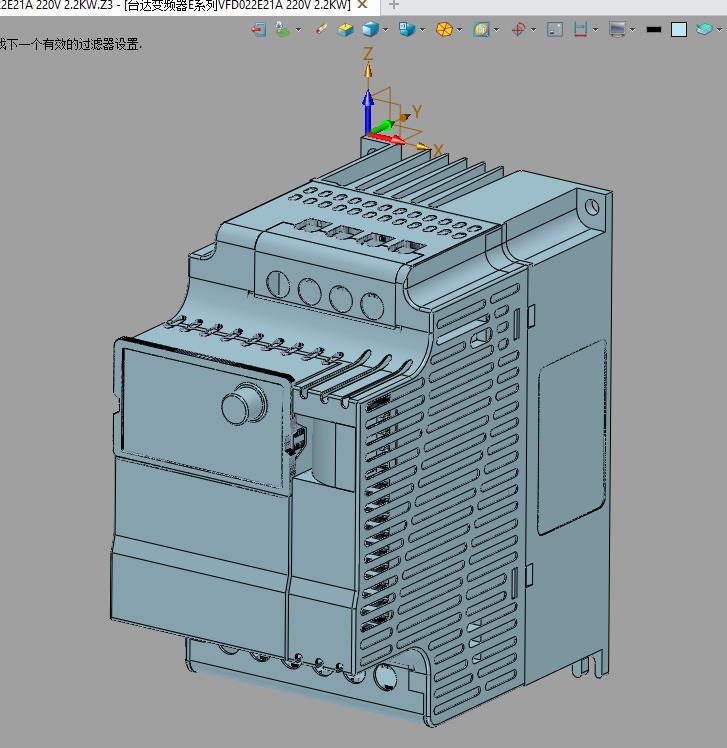
Task: Click the teal layered sheet icon
Action: [x=704, y=30]
